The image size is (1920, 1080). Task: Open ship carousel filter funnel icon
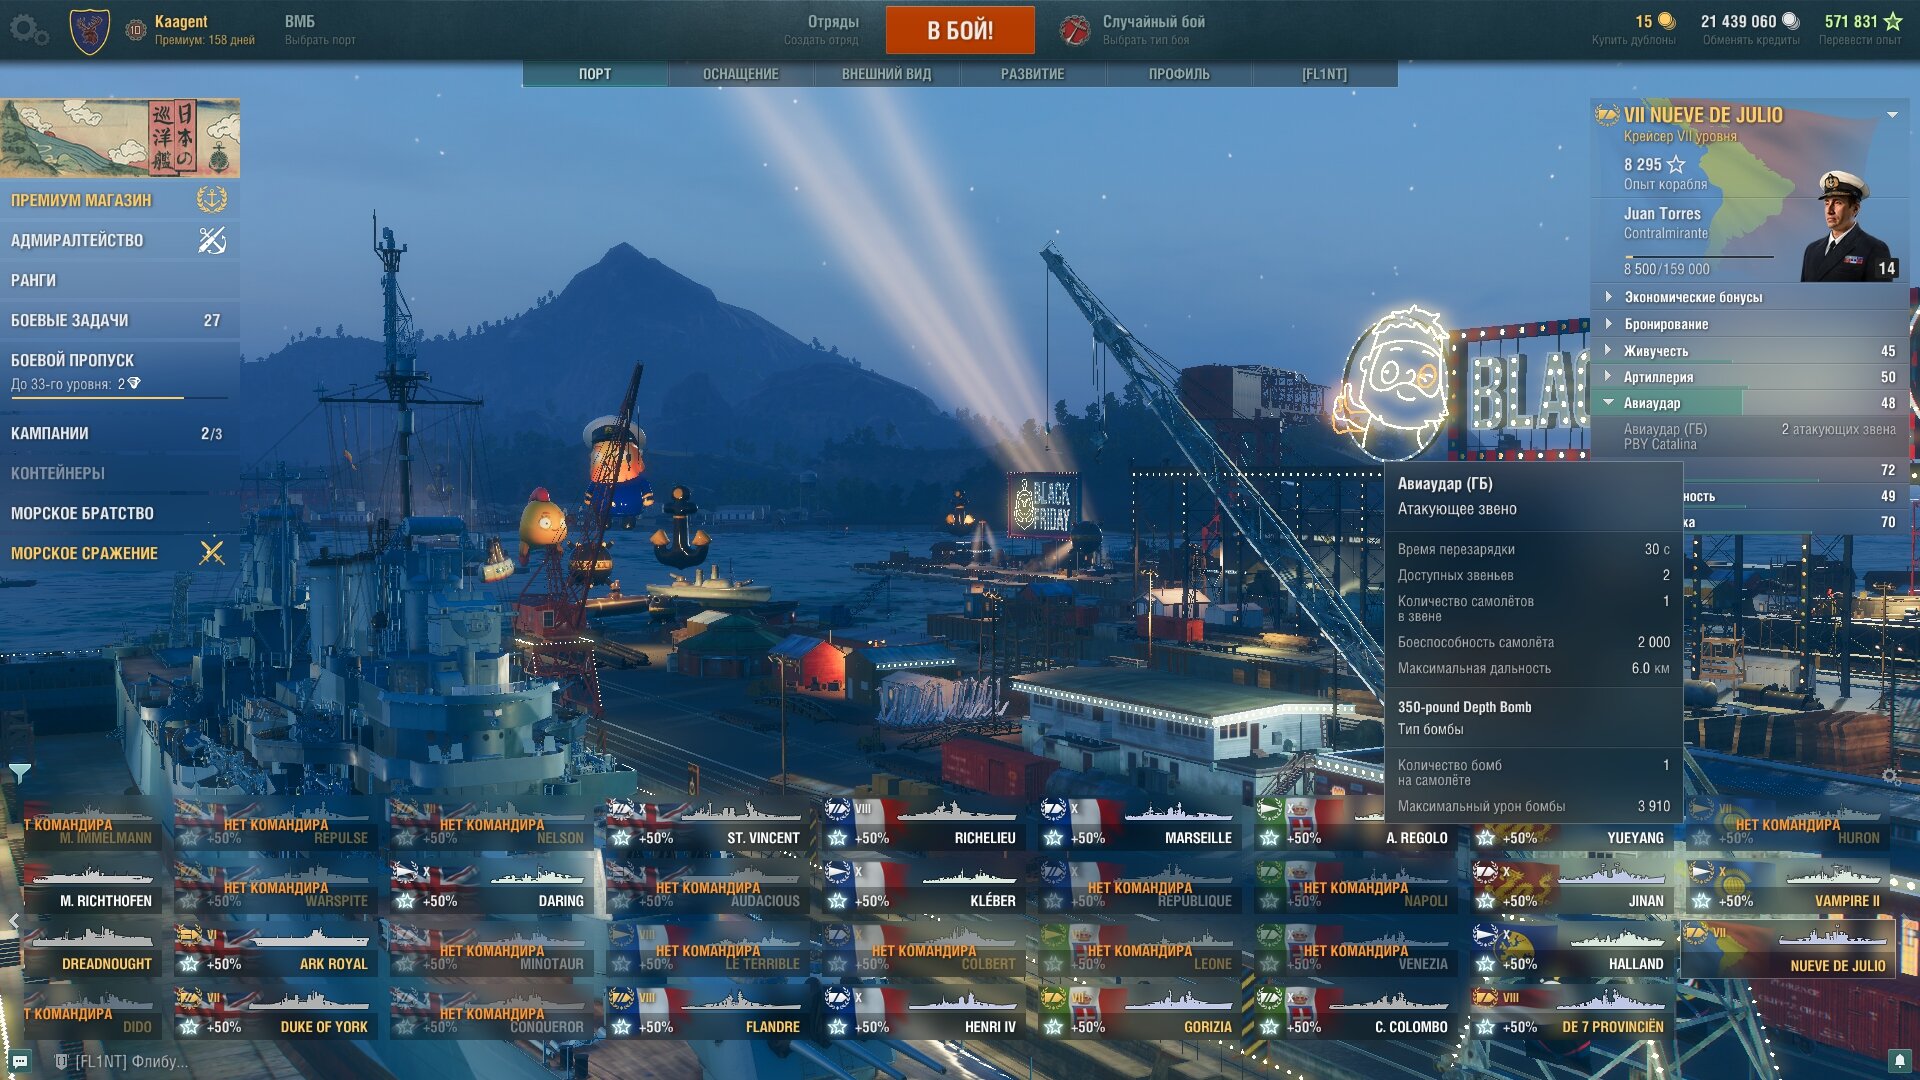(20, 773)
